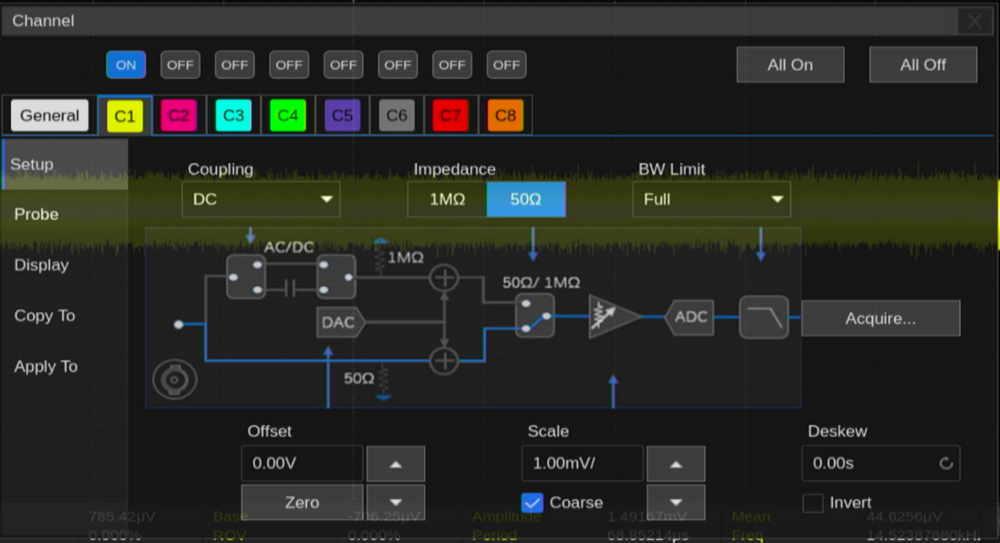The image size is (1000, 543).
Task: Click the DAC block in signal diagram
Action: click(x=339, y=323)
